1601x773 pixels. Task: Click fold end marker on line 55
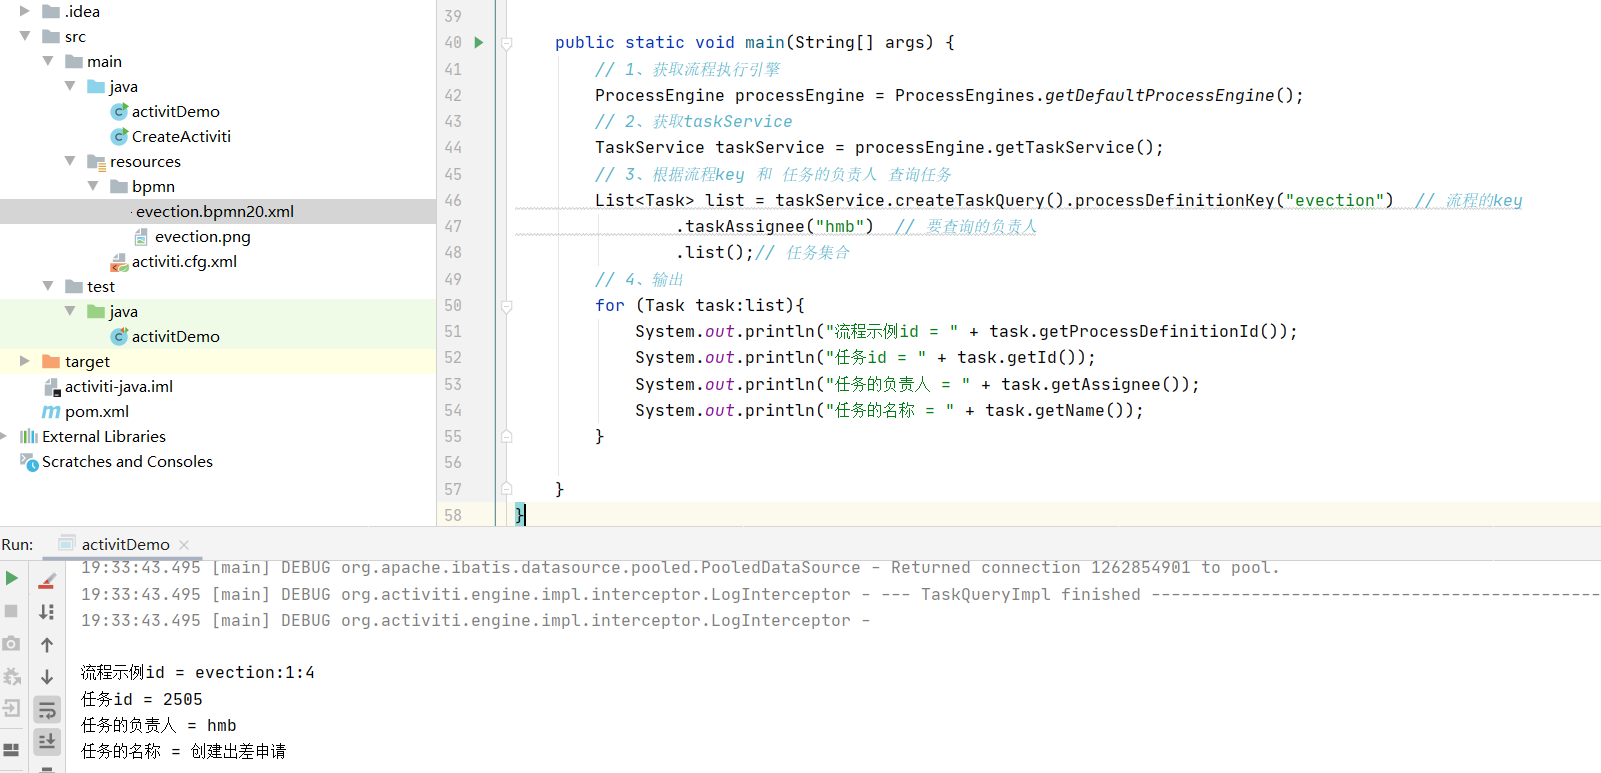click(507, 436)
